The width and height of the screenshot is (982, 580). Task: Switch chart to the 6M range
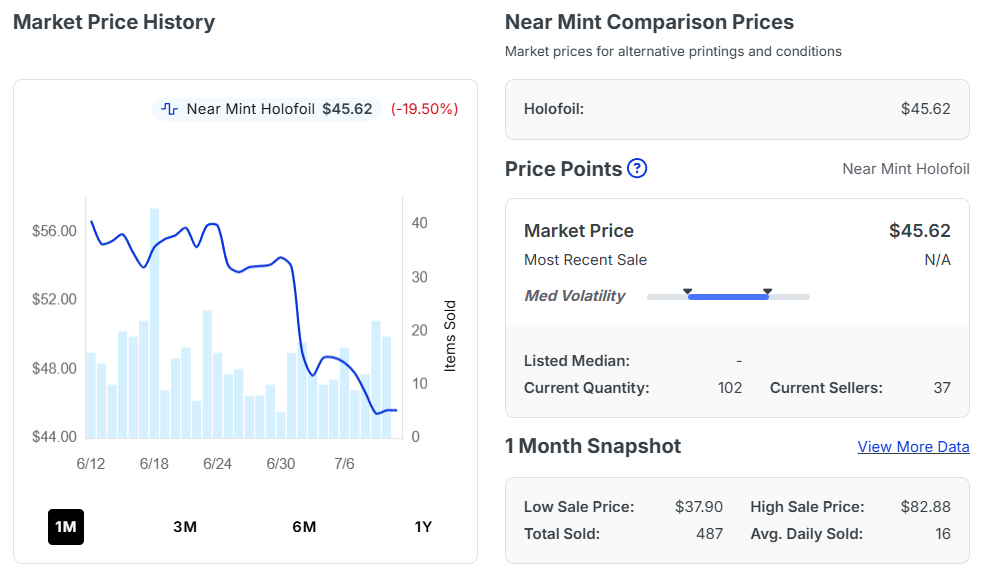coord(304,527)
